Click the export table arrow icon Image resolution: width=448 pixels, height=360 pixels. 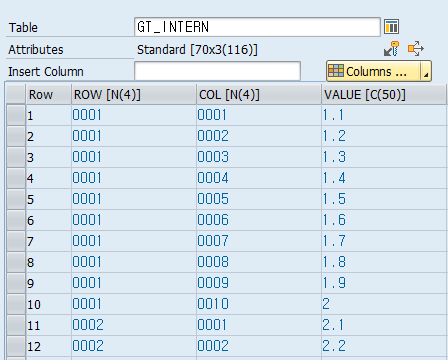tap(416, 49)
